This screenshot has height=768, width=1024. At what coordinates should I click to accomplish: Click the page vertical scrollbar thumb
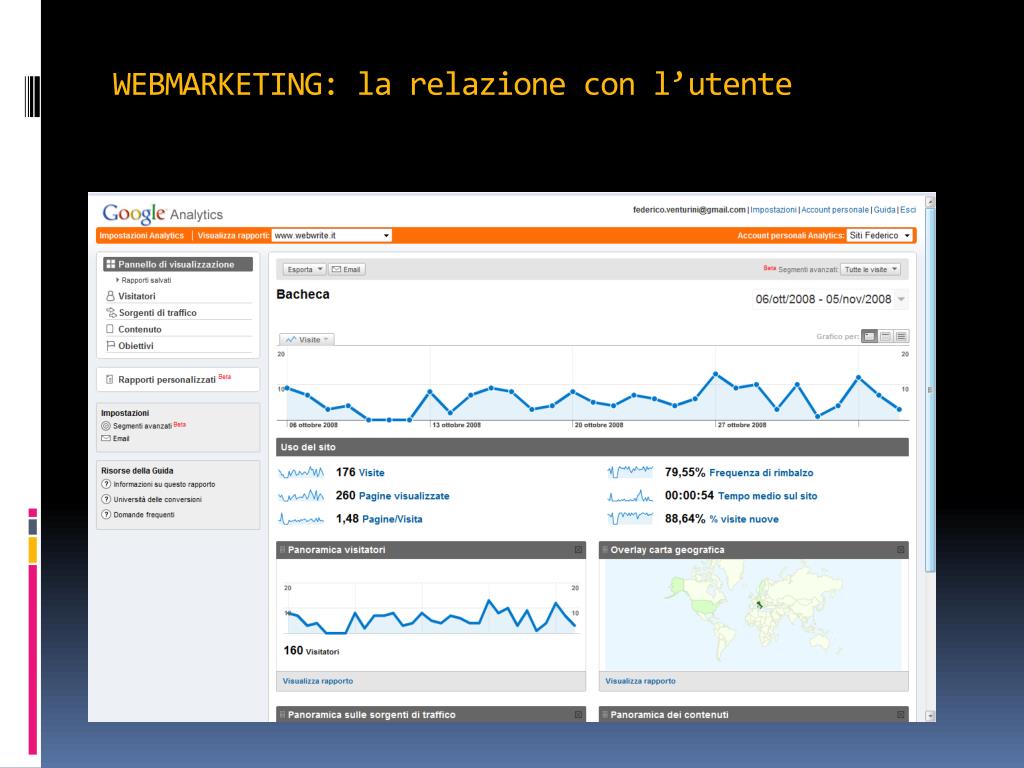[x=930, y=391]
